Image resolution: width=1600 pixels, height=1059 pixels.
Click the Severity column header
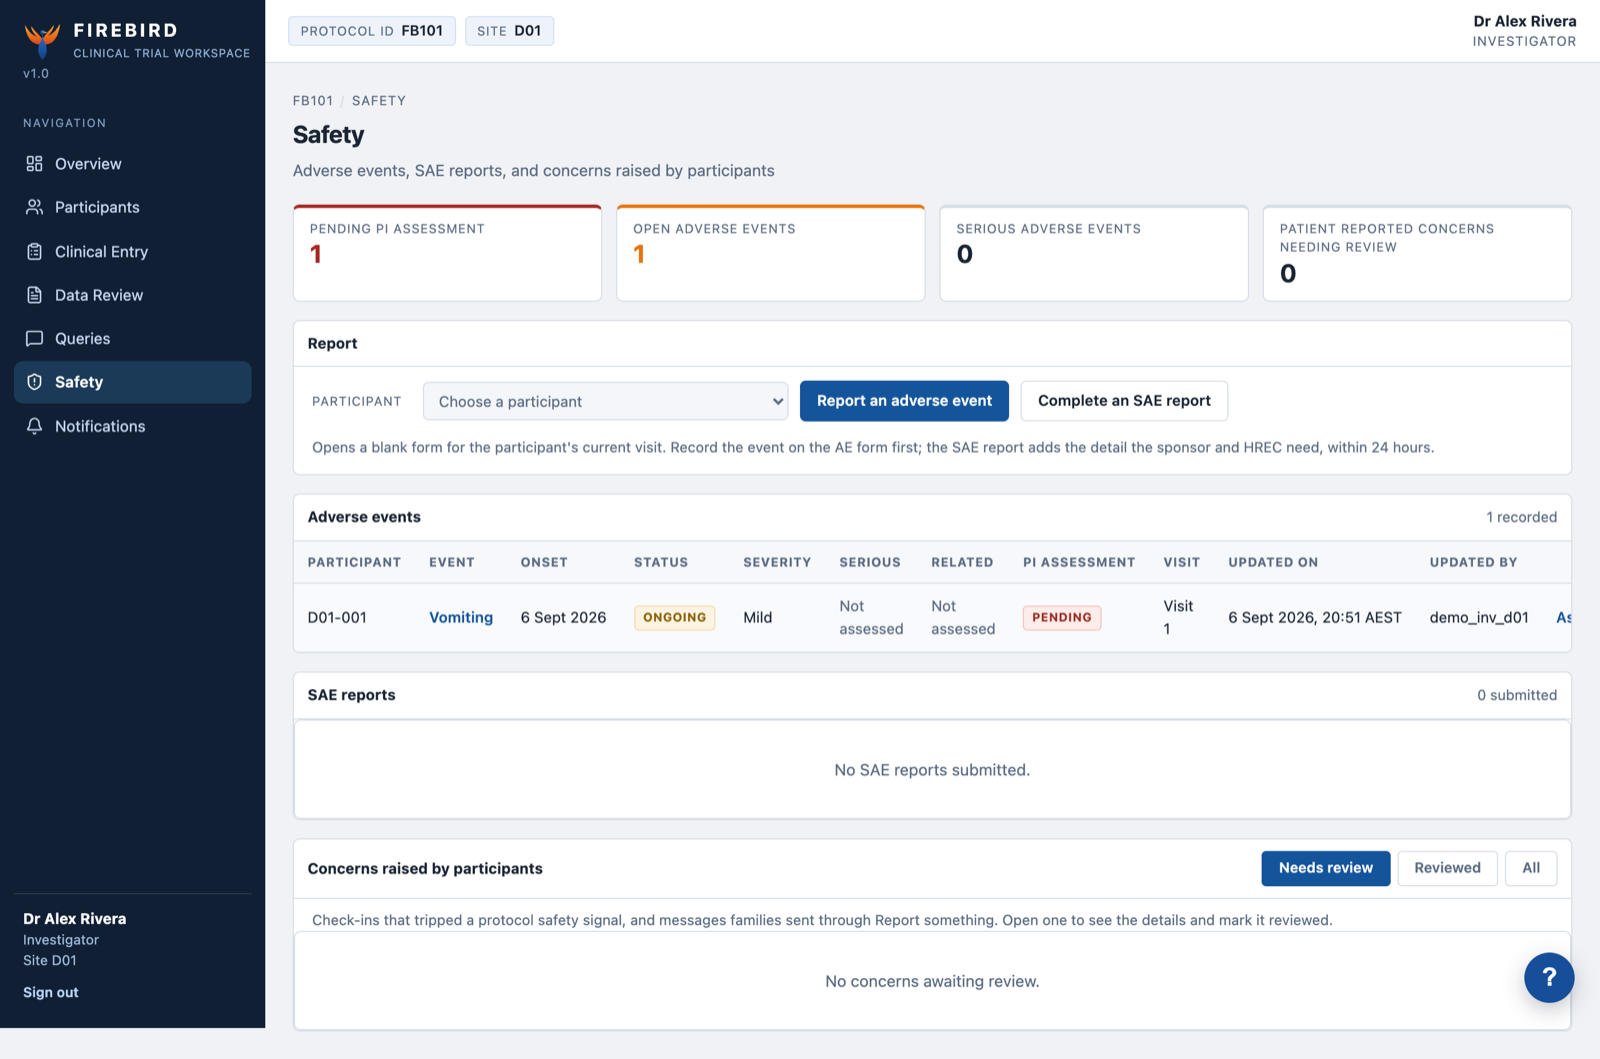pos(777,562)
